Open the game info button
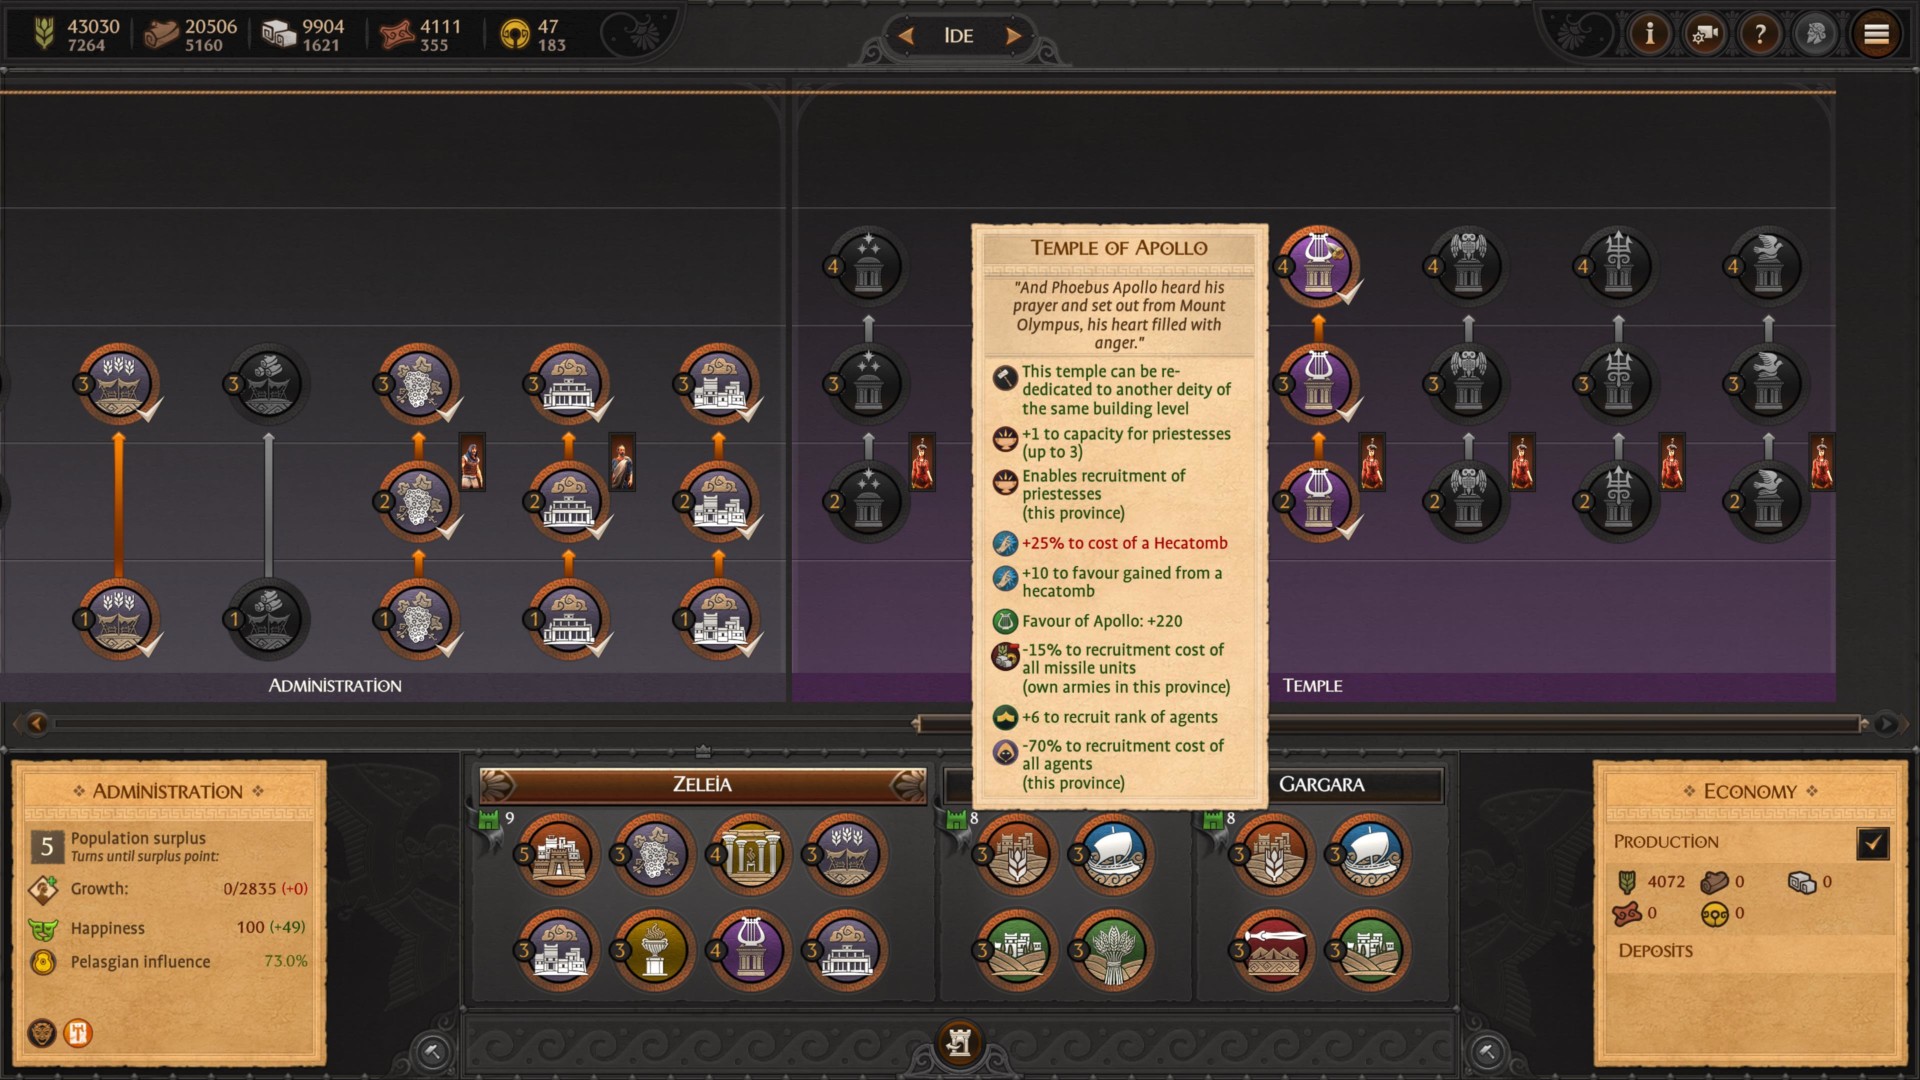Image resolution: width=1920 pixels, height=1080 pixels. coord(1650,35)
